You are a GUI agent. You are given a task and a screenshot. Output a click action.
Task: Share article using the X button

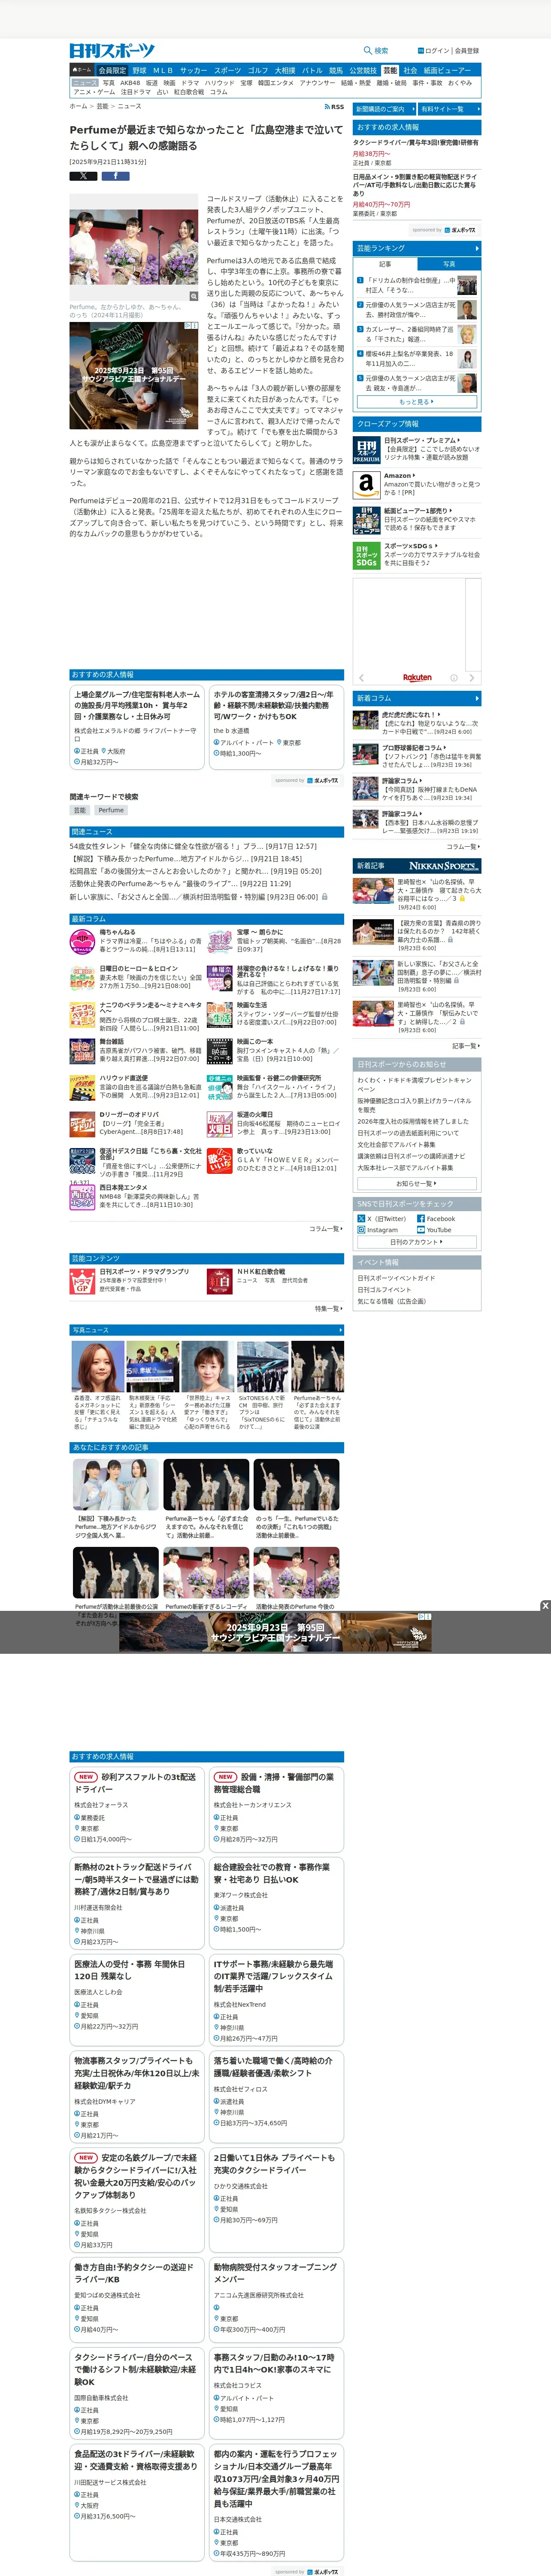[83, 176]
